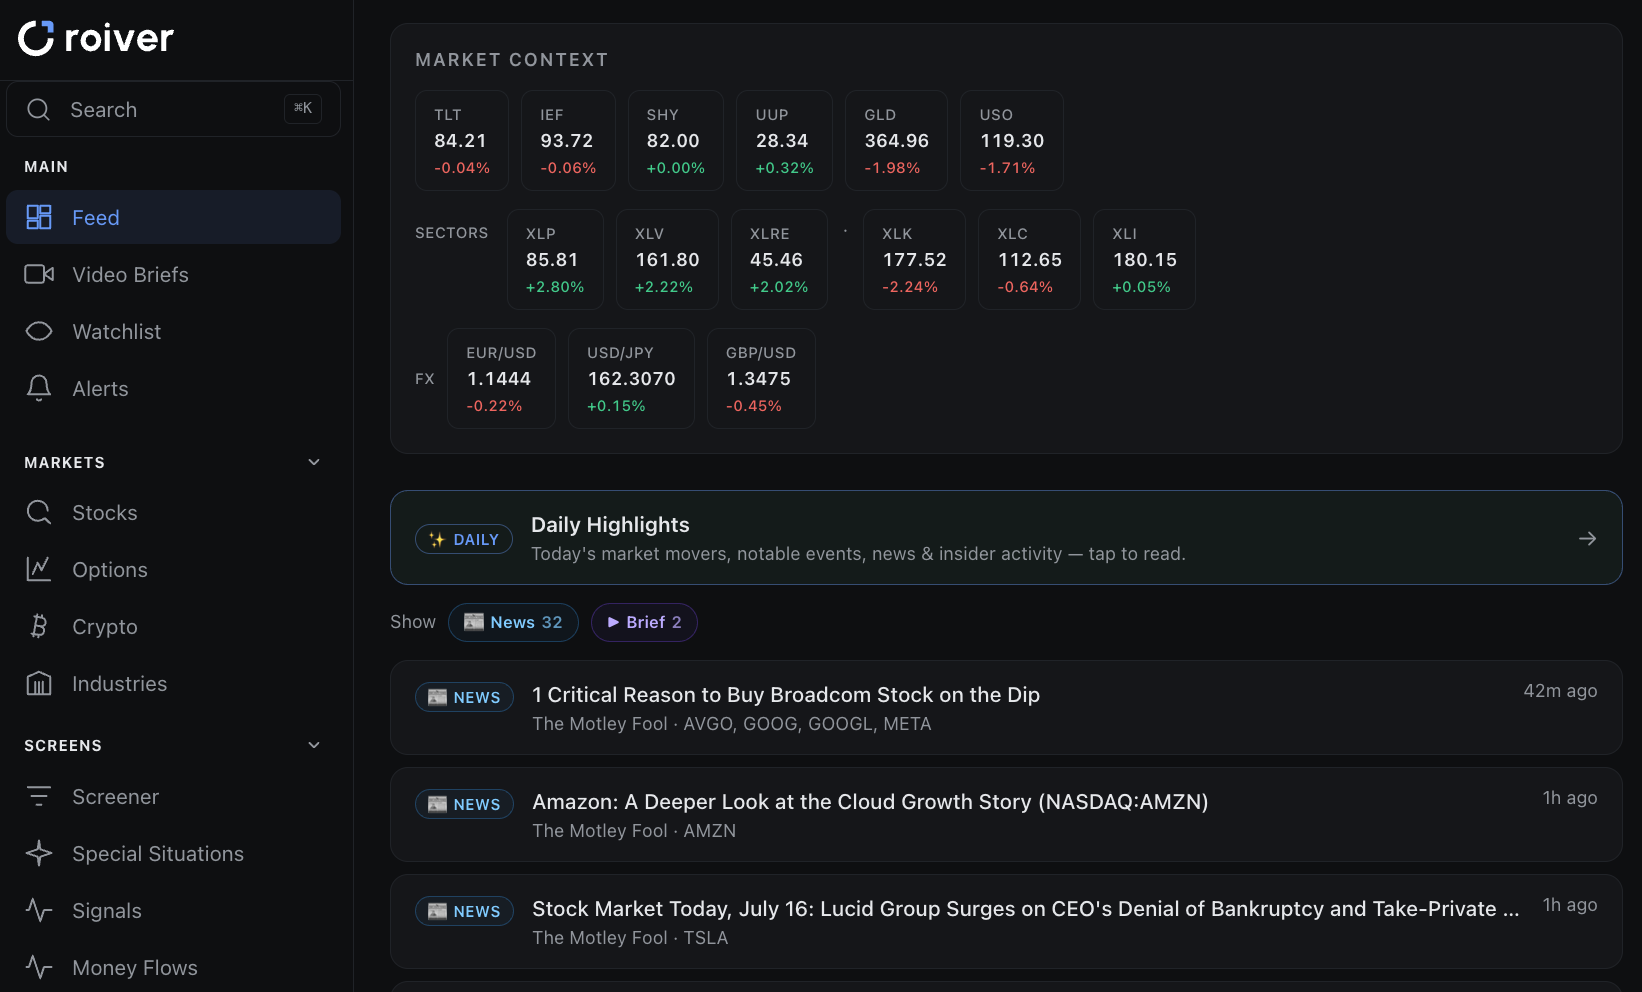The width and height of the screenshot is (1642, 992).
Task: Click 'AVGO, GOOG, GOOGL, META' tickers text
Action: 807,724
